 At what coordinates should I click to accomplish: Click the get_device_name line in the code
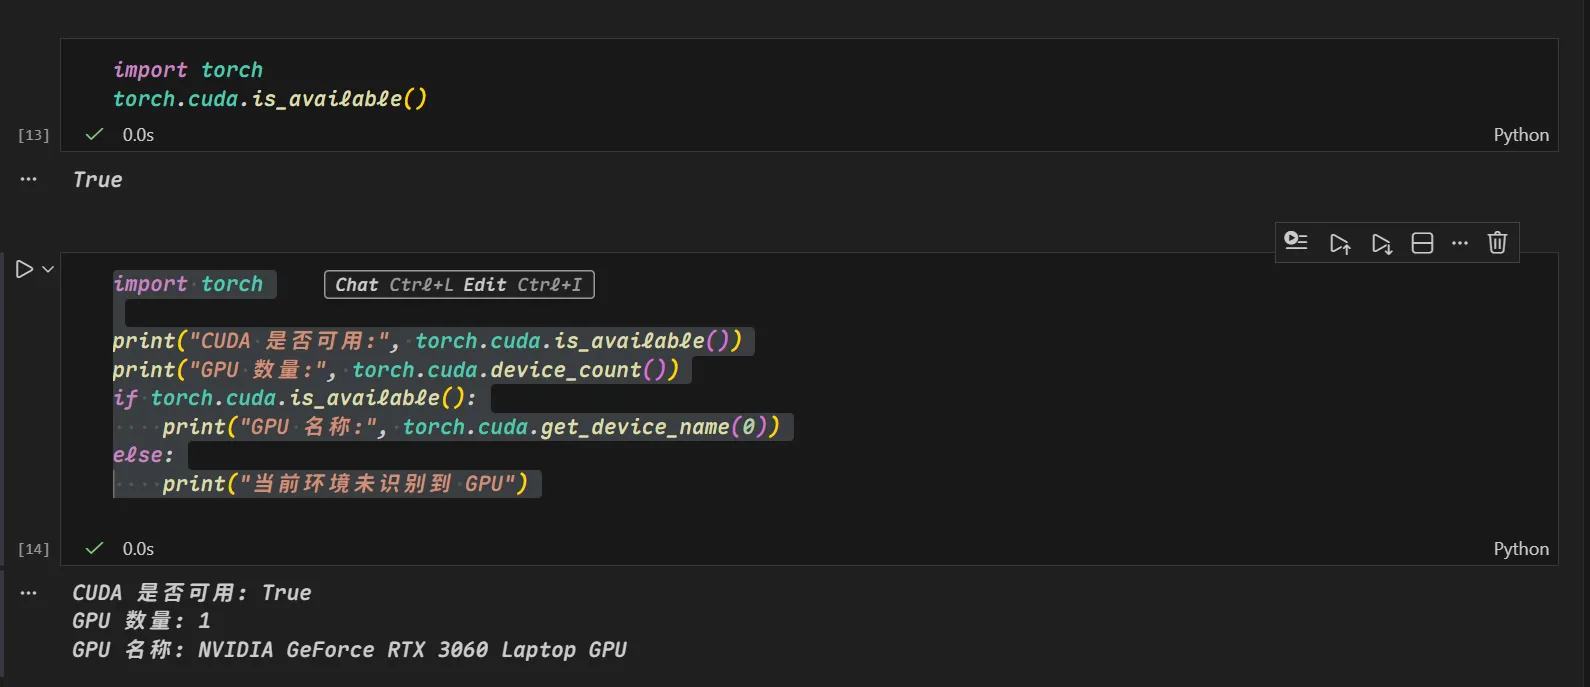(x=470, y=427)
